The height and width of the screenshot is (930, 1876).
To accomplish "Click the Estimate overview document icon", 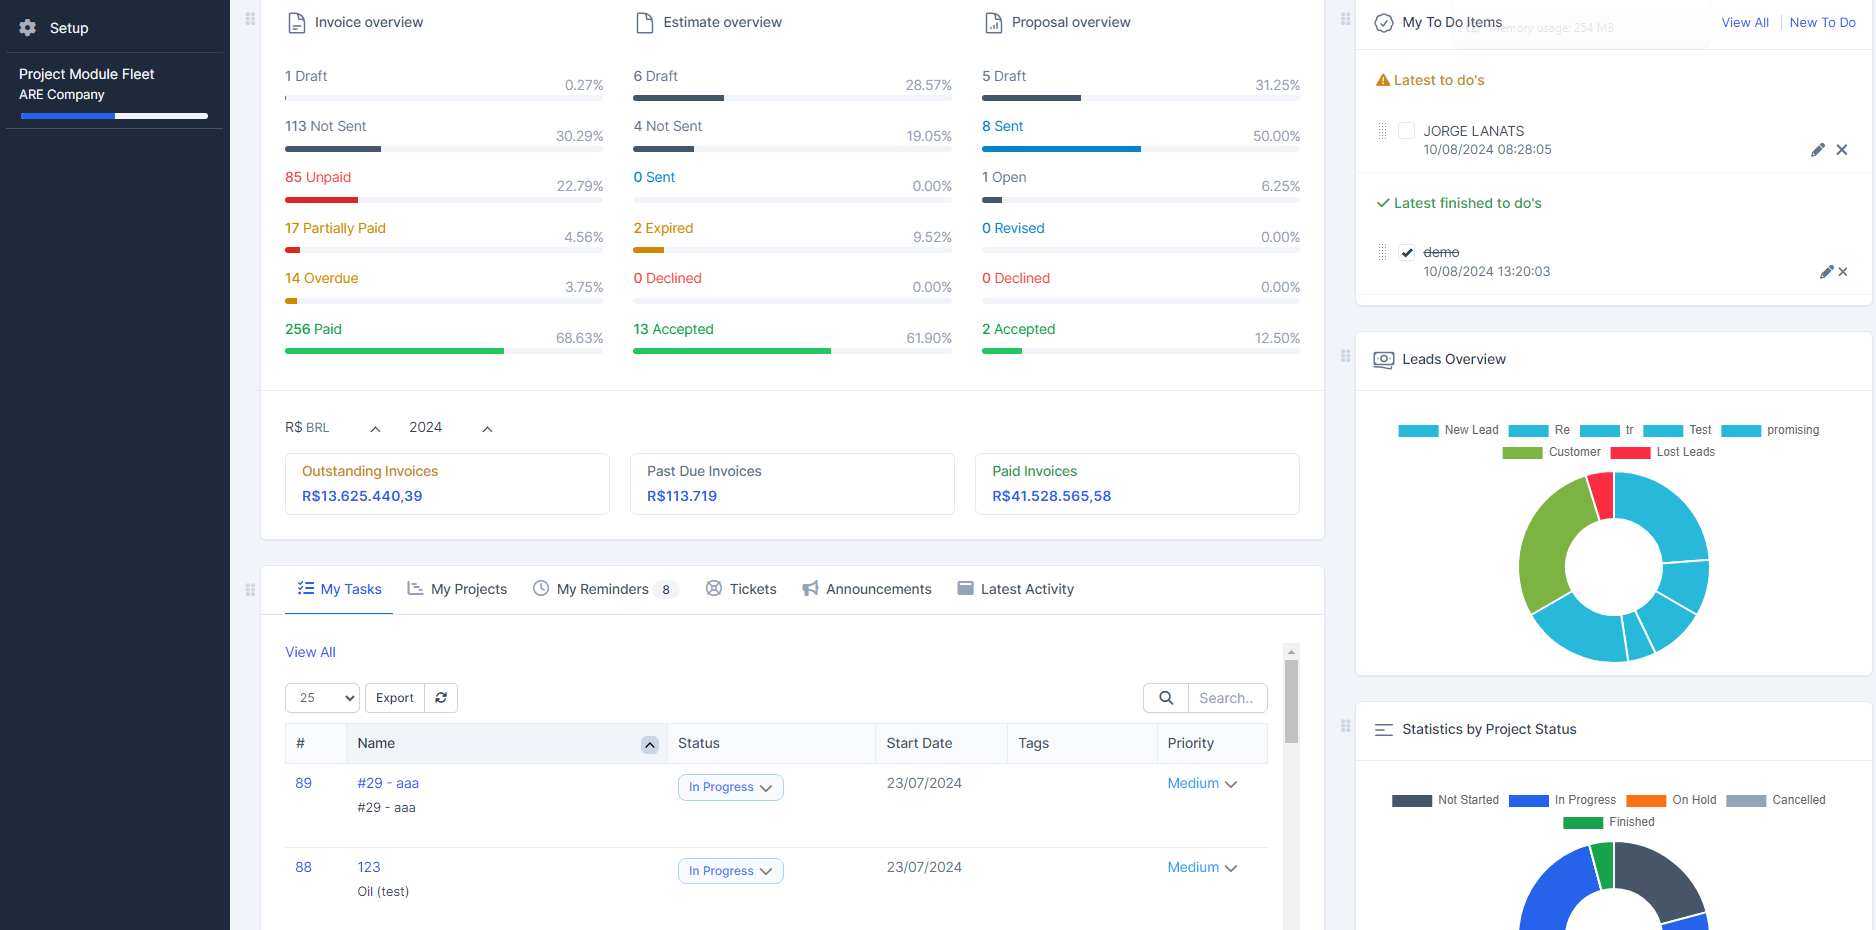I will (645, 23).
